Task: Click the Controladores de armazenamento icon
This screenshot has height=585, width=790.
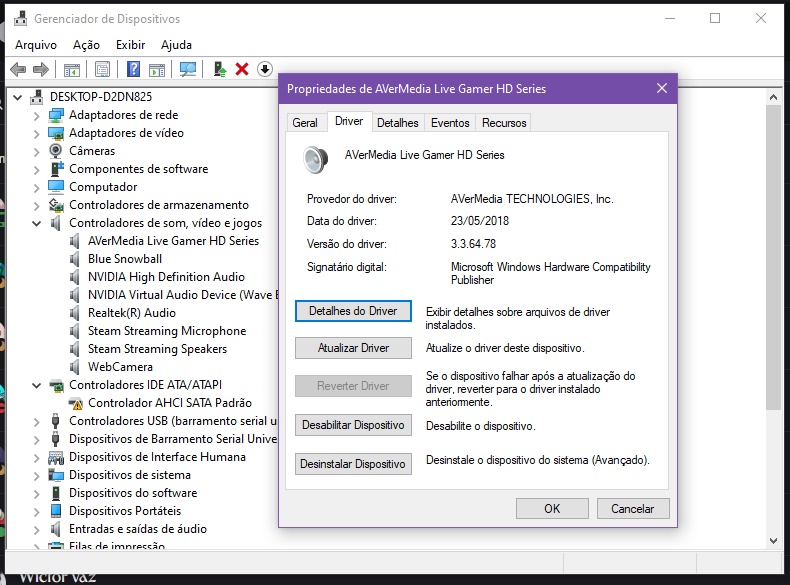Action: tap(56, 205)
